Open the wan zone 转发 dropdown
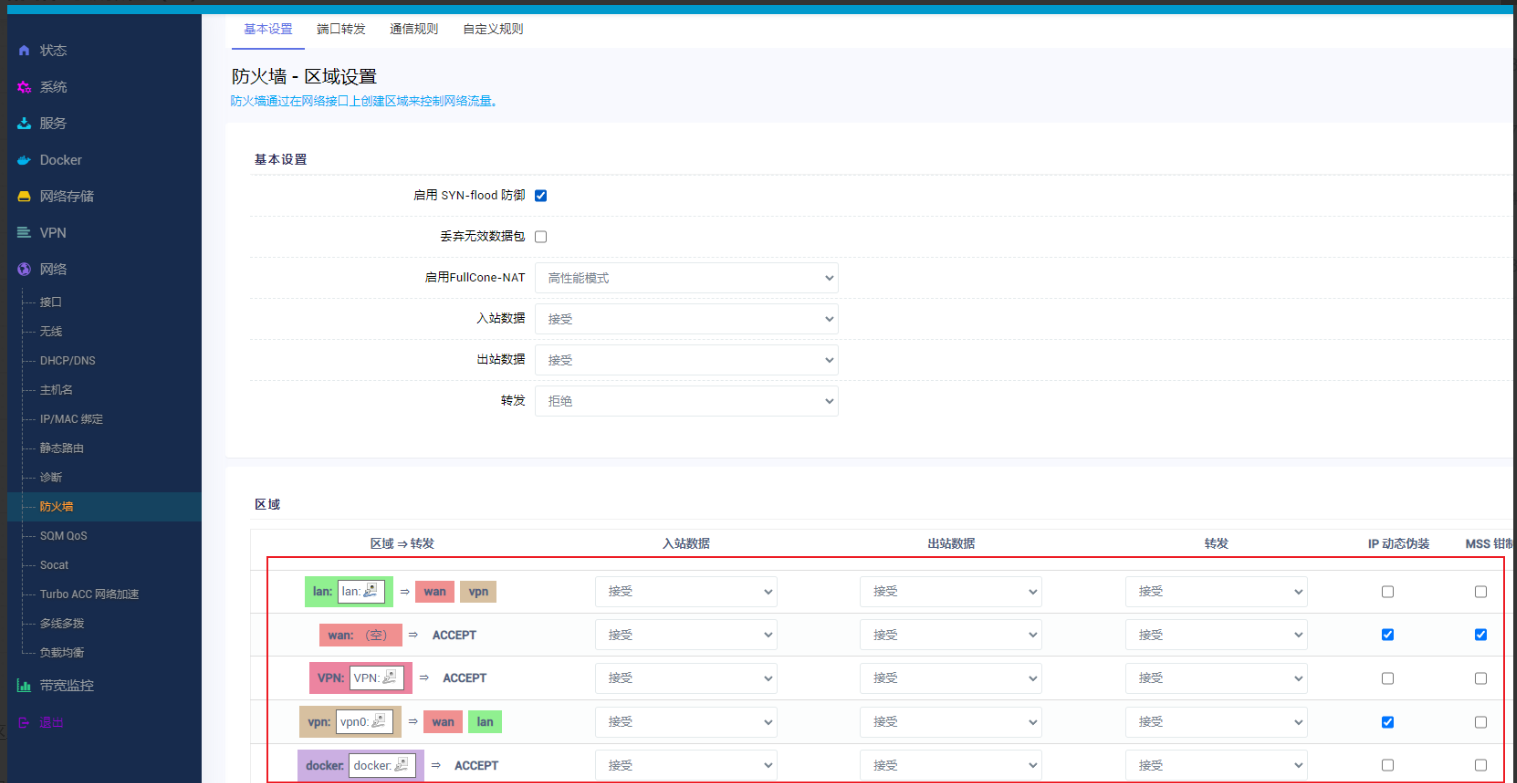 click(x=1216, y=635)
